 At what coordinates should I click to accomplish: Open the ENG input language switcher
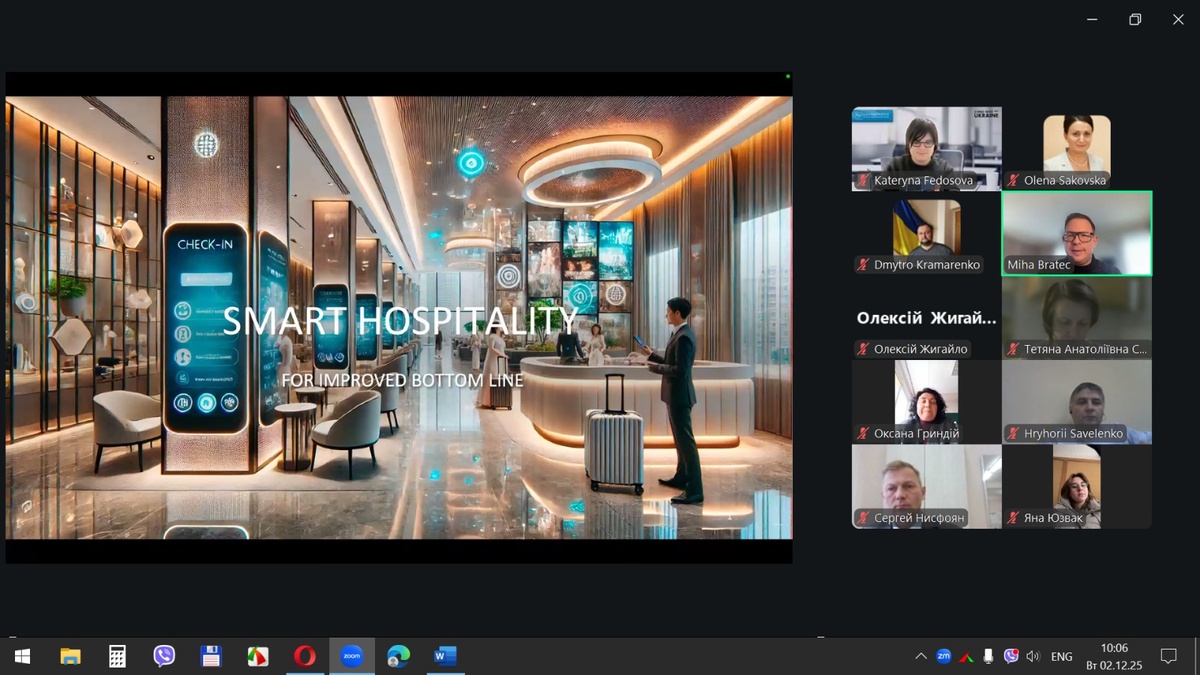pos(1062,656)
